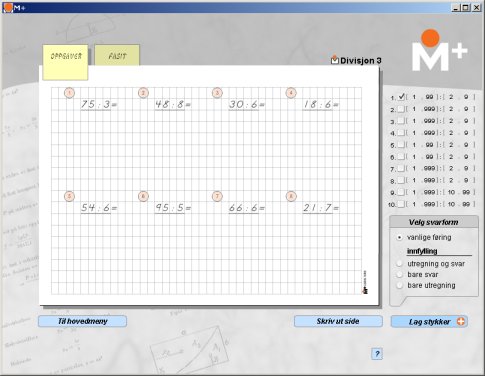This screenshot has height=376, width=485.
Task: Click the 75 : 3 = division problem
Action: click(x=99, y=104)
